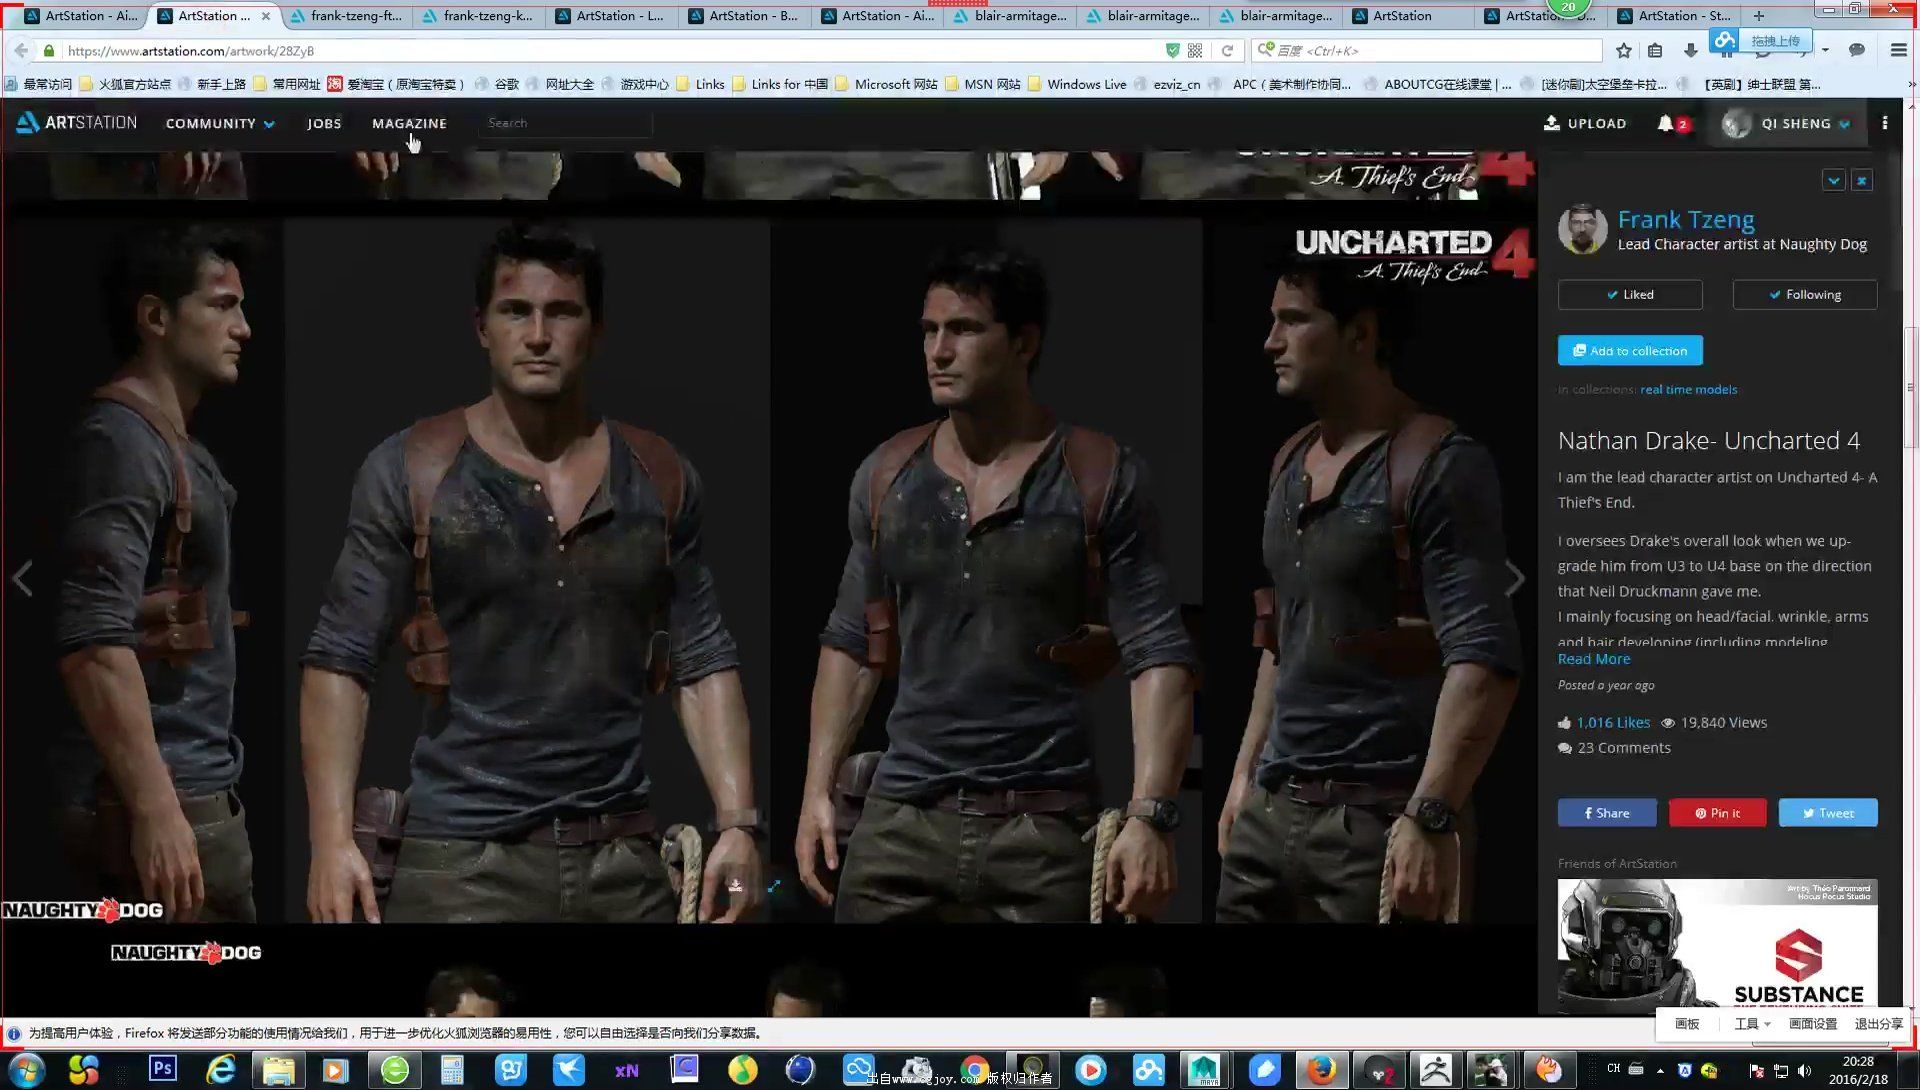Switch to the 'ArtStation - B...' tab
The height and width of the screenshot is (1090, 1920).
click(x=744, y=15)
